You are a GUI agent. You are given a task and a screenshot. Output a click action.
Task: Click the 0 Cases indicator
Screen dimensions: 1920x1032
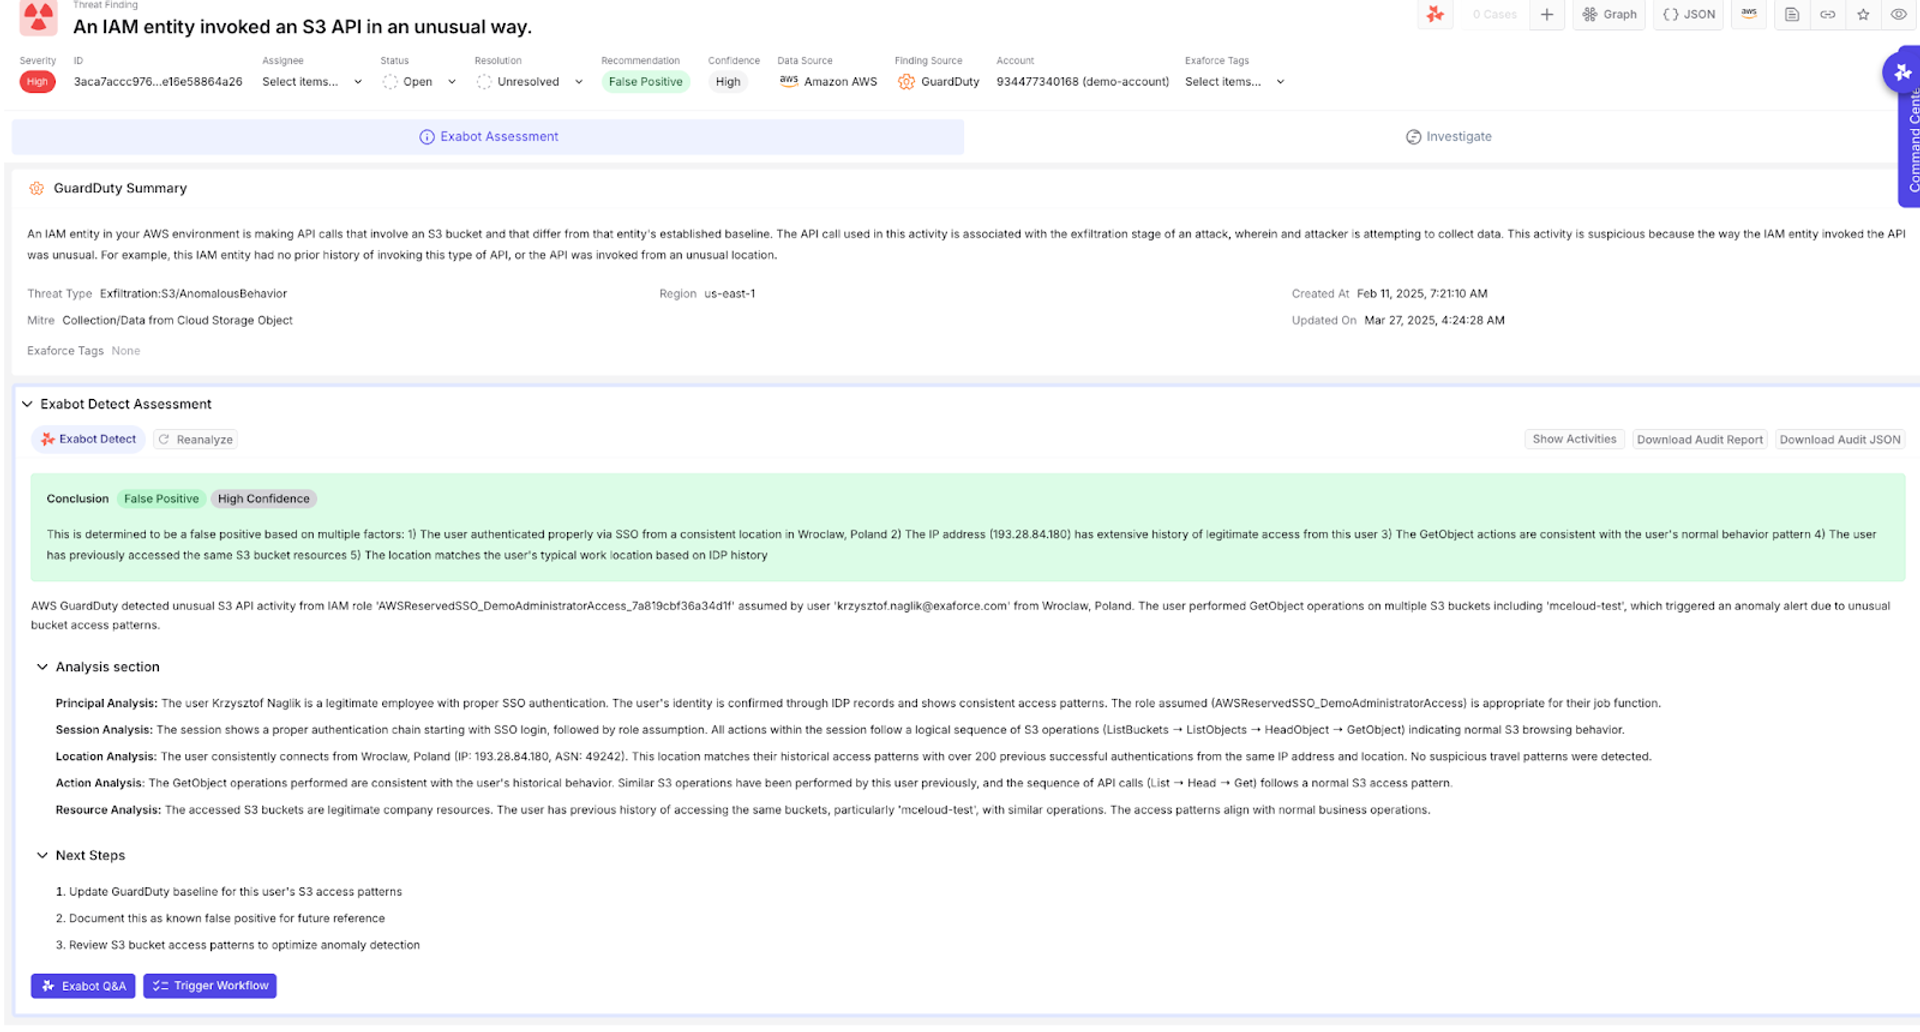pos(1494,15)
